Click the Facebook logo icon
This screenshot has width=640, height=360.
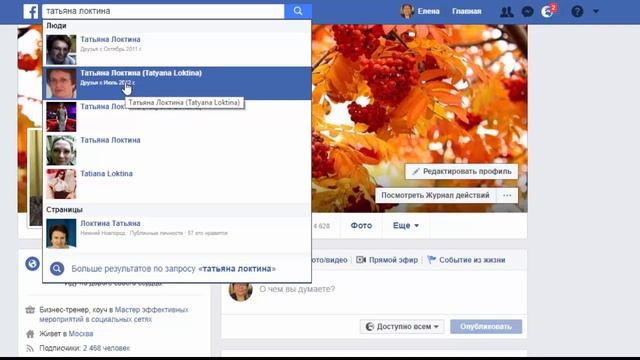tap(31, 11)
